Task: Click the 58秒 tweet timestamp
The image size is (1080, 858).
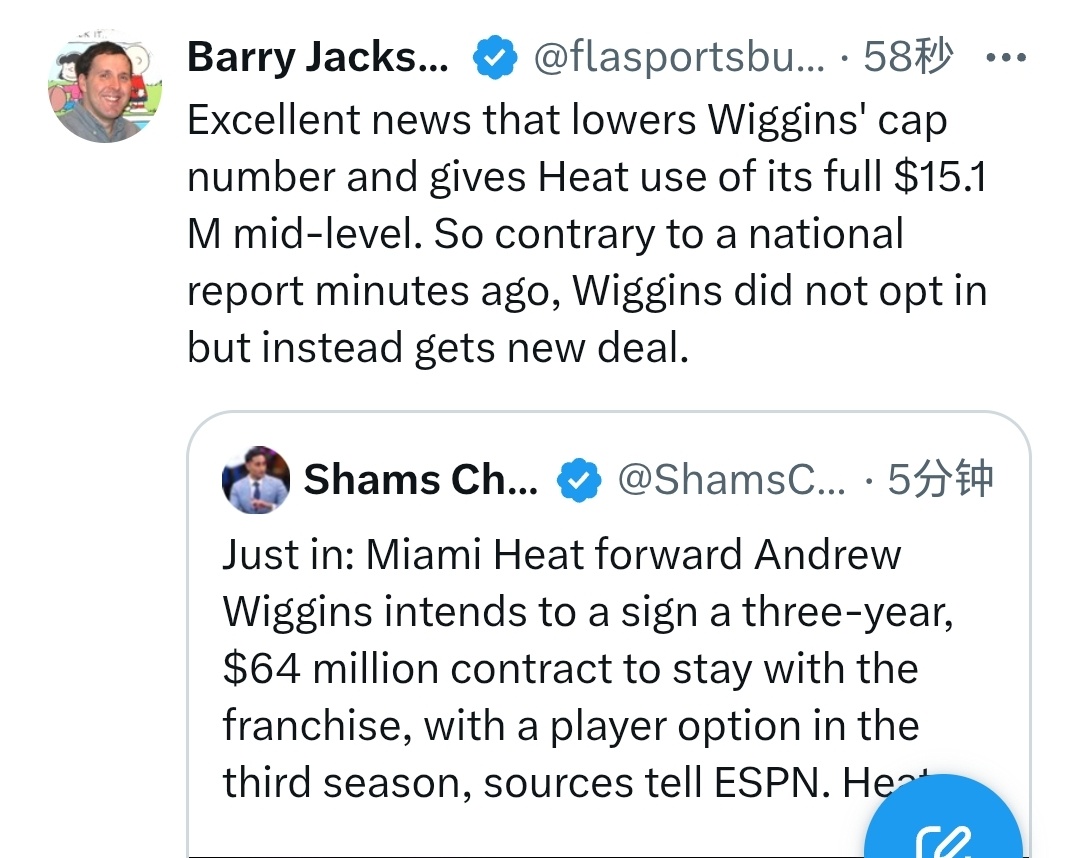Action: pos(908,57)
